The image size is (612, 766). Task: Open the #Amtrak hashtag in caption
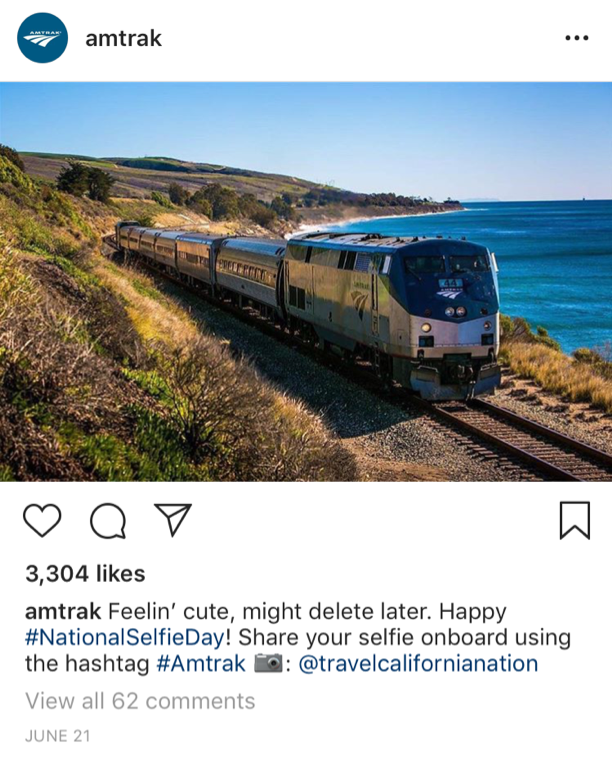[x=201, y=664]
